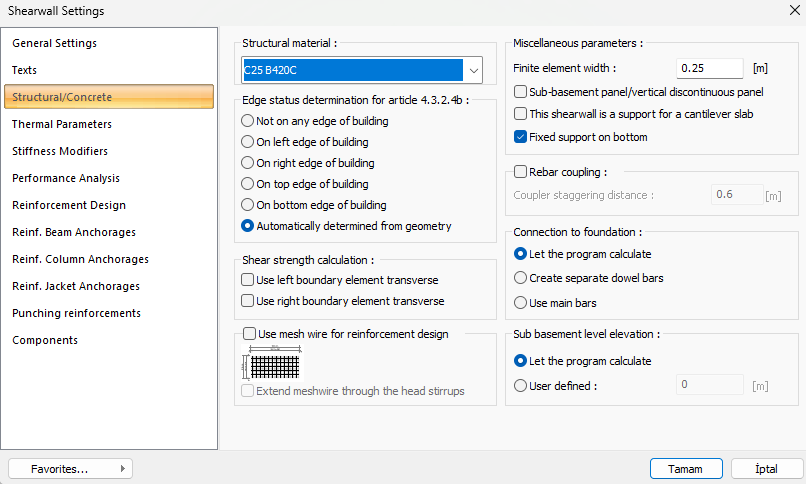Screen dimensions: 806x484
Task: Select Use main bars for foundation
Action: [520, 302]
